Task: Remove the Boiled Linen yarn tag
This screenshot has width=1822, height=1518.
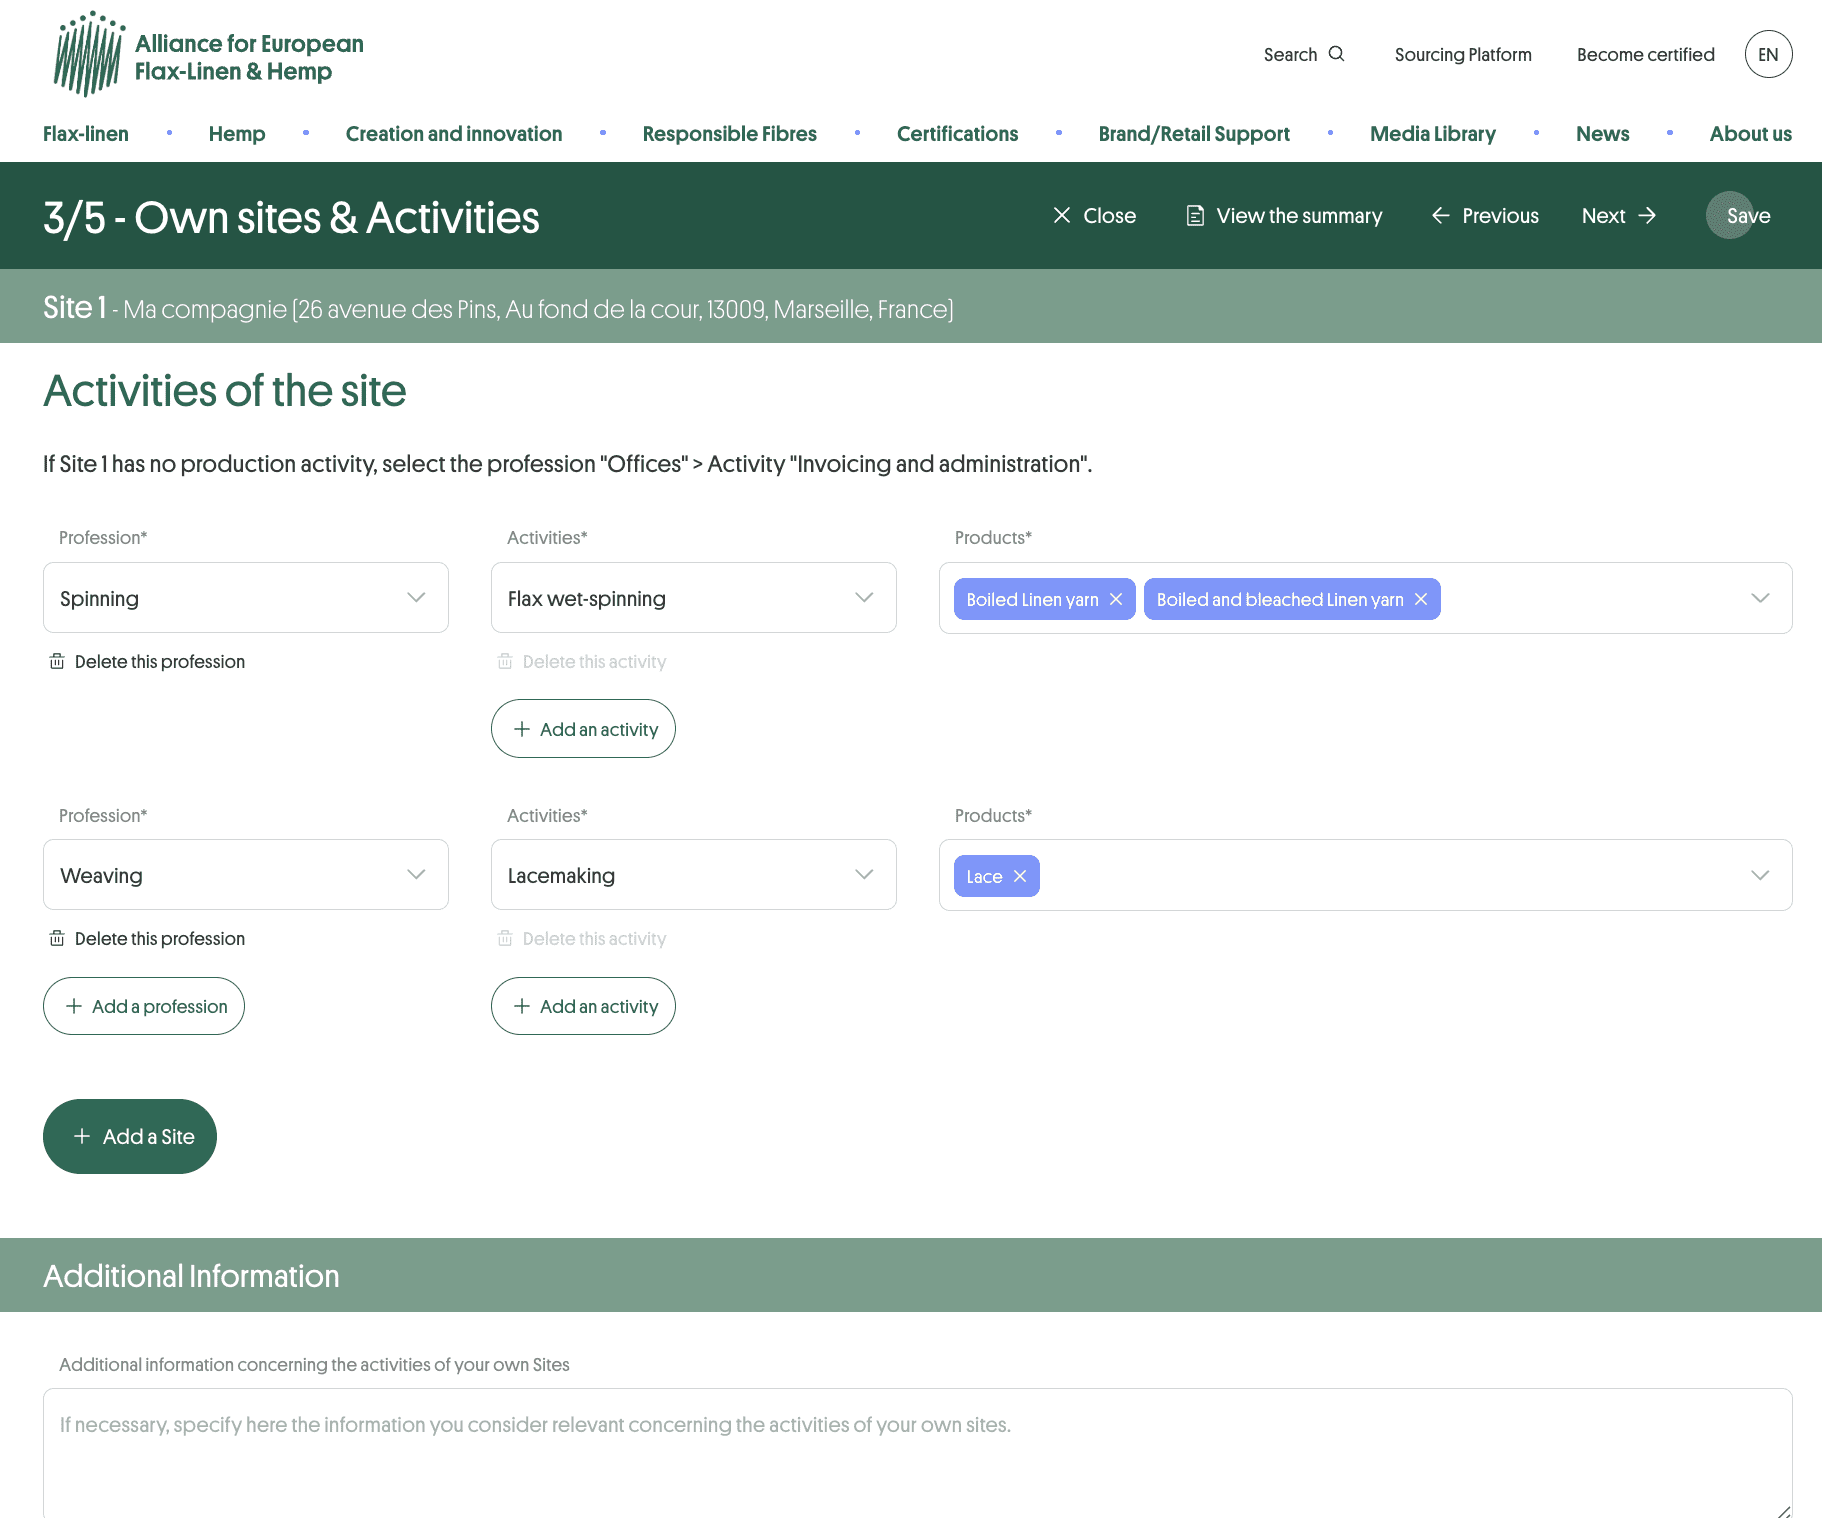Action: (x=1116, y=599)
